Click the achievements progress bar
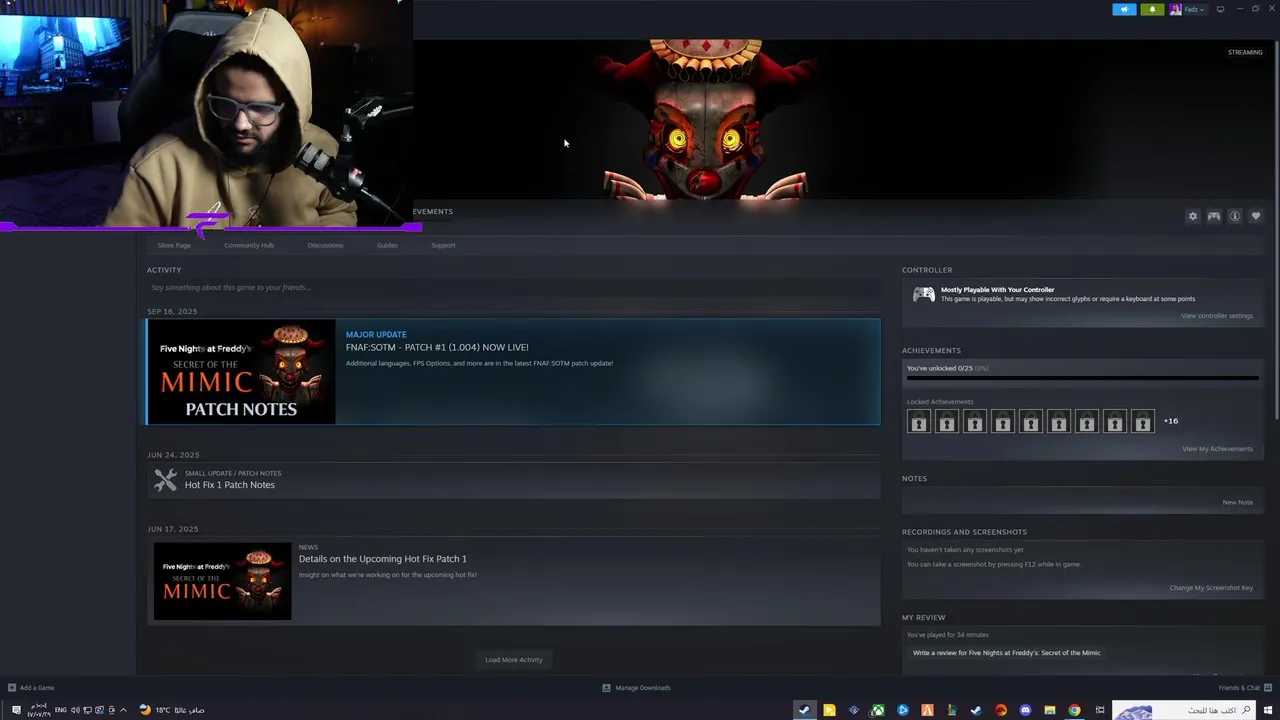 pos(1082,378)
